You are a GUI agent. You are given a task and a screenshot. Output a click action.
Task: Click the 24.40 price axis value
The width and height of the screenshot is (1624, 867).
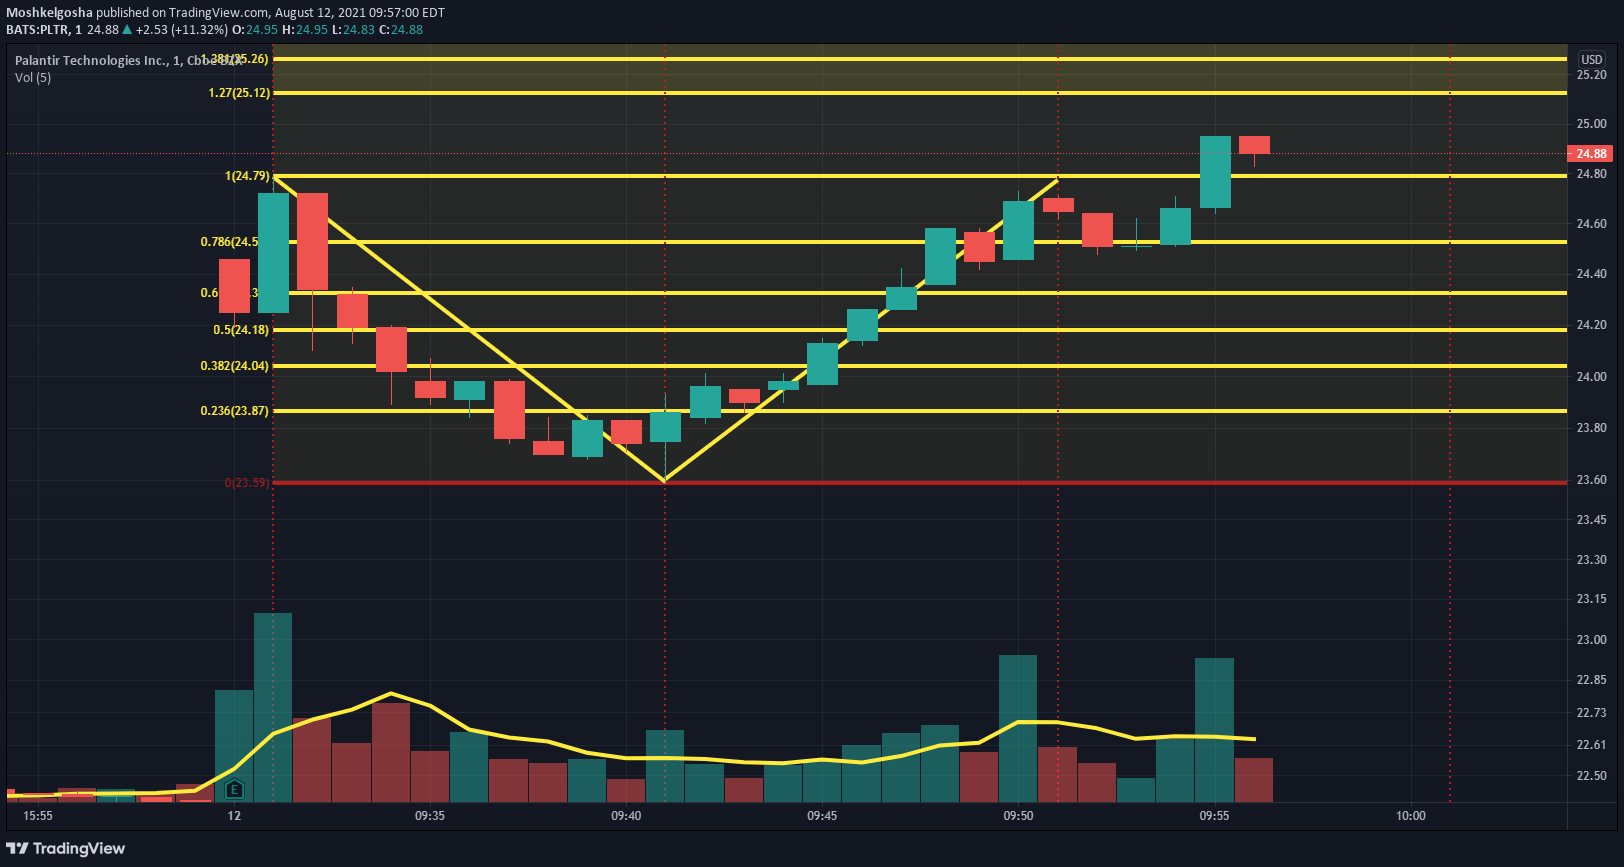coord(1591,274)
